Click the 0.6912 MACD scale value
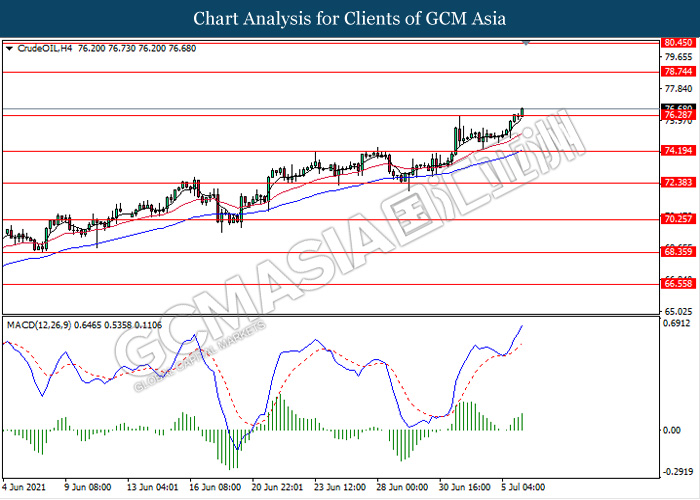 (678, 323)
